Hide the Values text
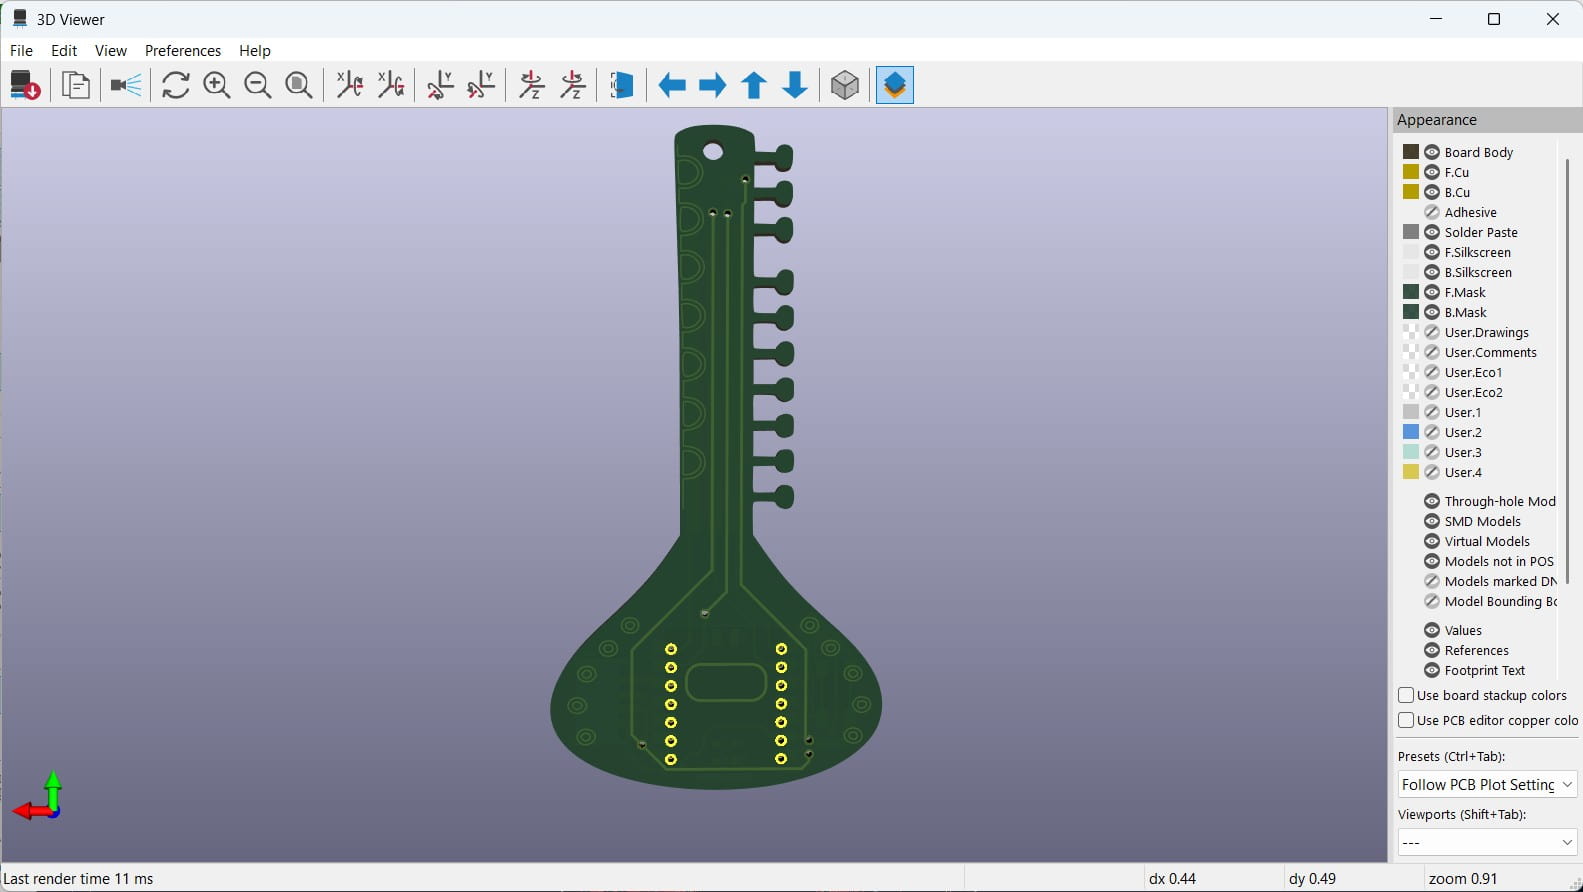This screenshot has height=892, width=1583. (1432, 630)
